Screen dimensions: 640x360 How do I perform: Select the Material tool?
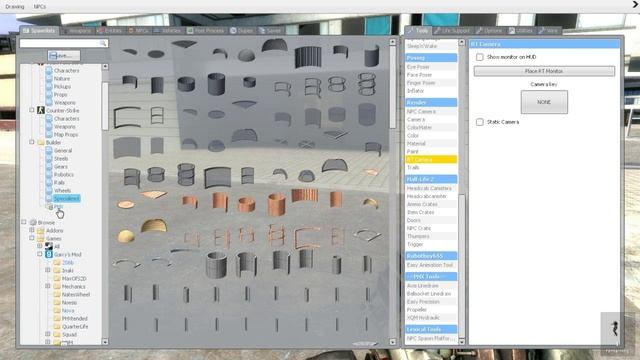coord(431,144)
